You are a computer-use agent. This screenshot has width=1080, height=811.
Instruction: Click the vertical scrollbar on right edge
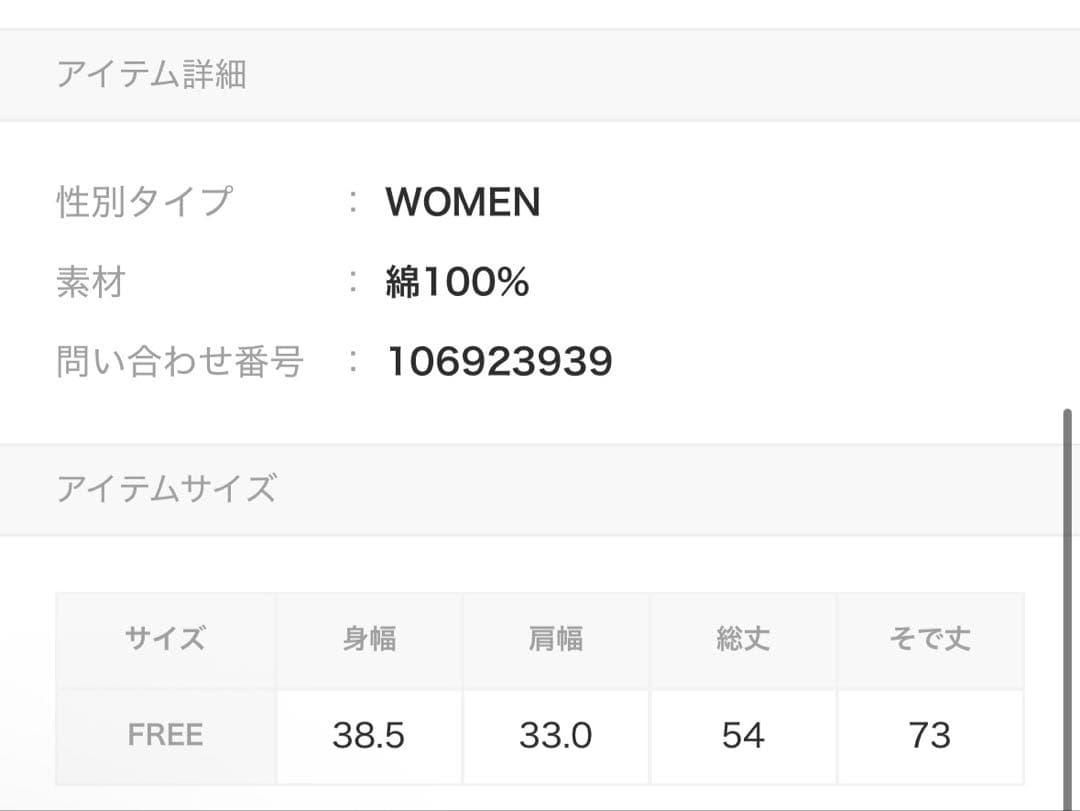(x=1068, y=610)
